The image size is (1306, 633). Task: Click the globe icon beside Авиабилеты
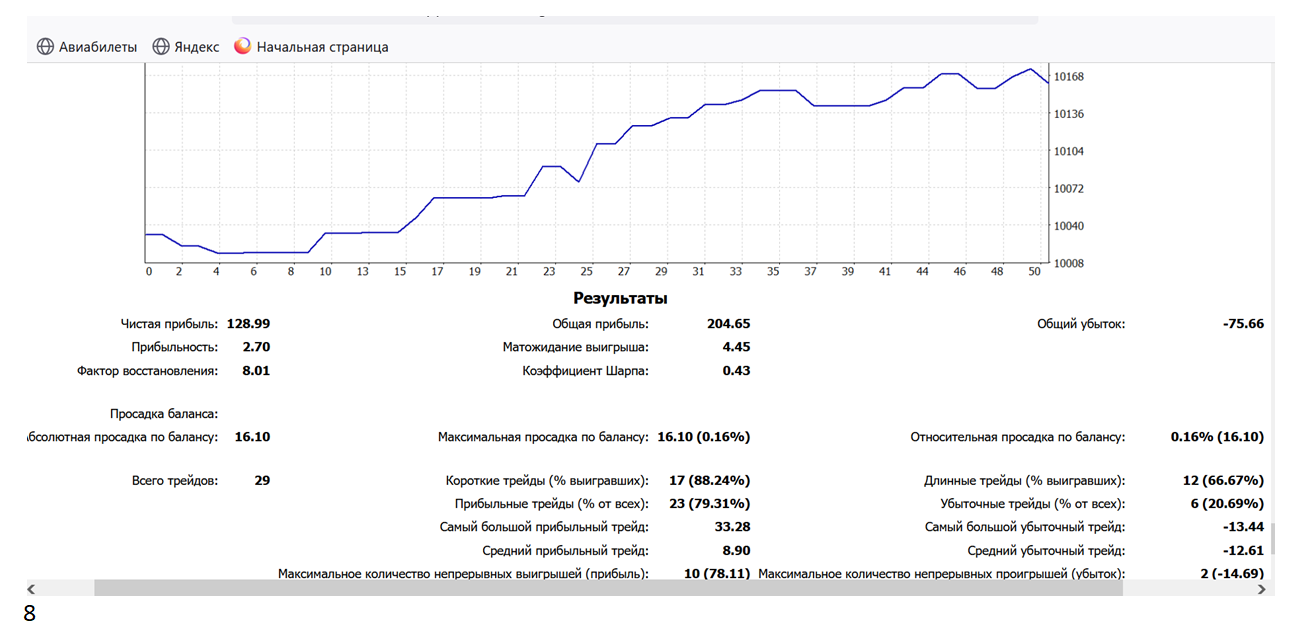click(x=45, y=47)
